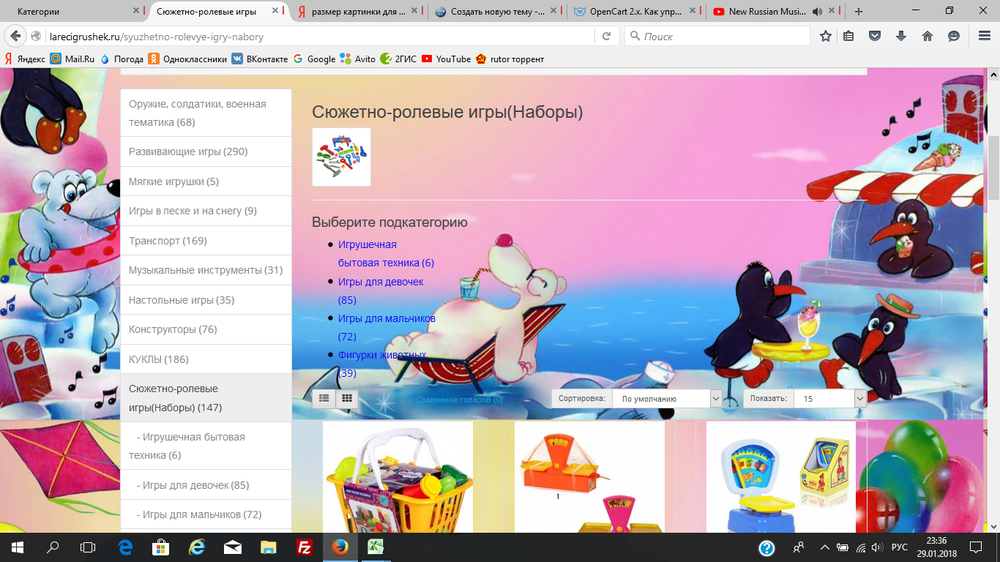
Task: Open File Explorer from the taskbar
Action: tap(268, 547)
